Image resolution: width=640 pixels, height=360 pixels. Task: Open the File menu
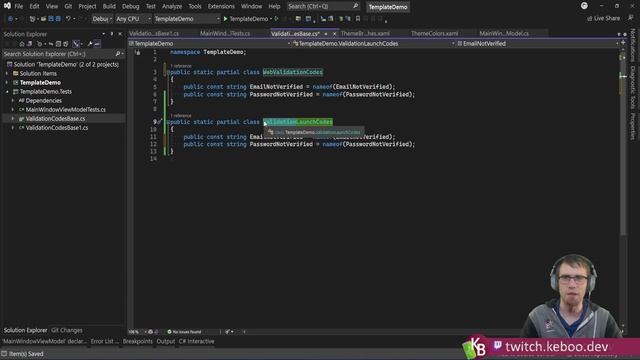pos(19,7)
